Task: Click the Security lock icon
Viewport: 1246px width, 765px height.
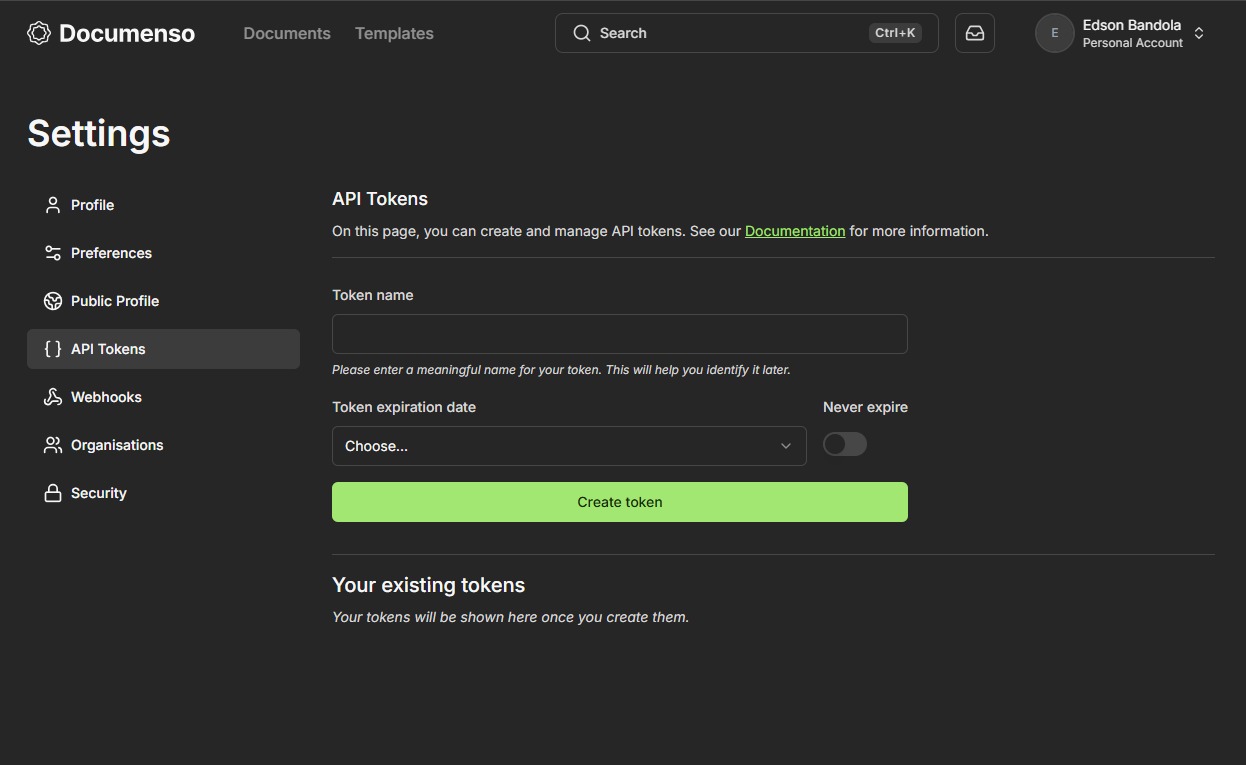Action: [x=53, y=493]
